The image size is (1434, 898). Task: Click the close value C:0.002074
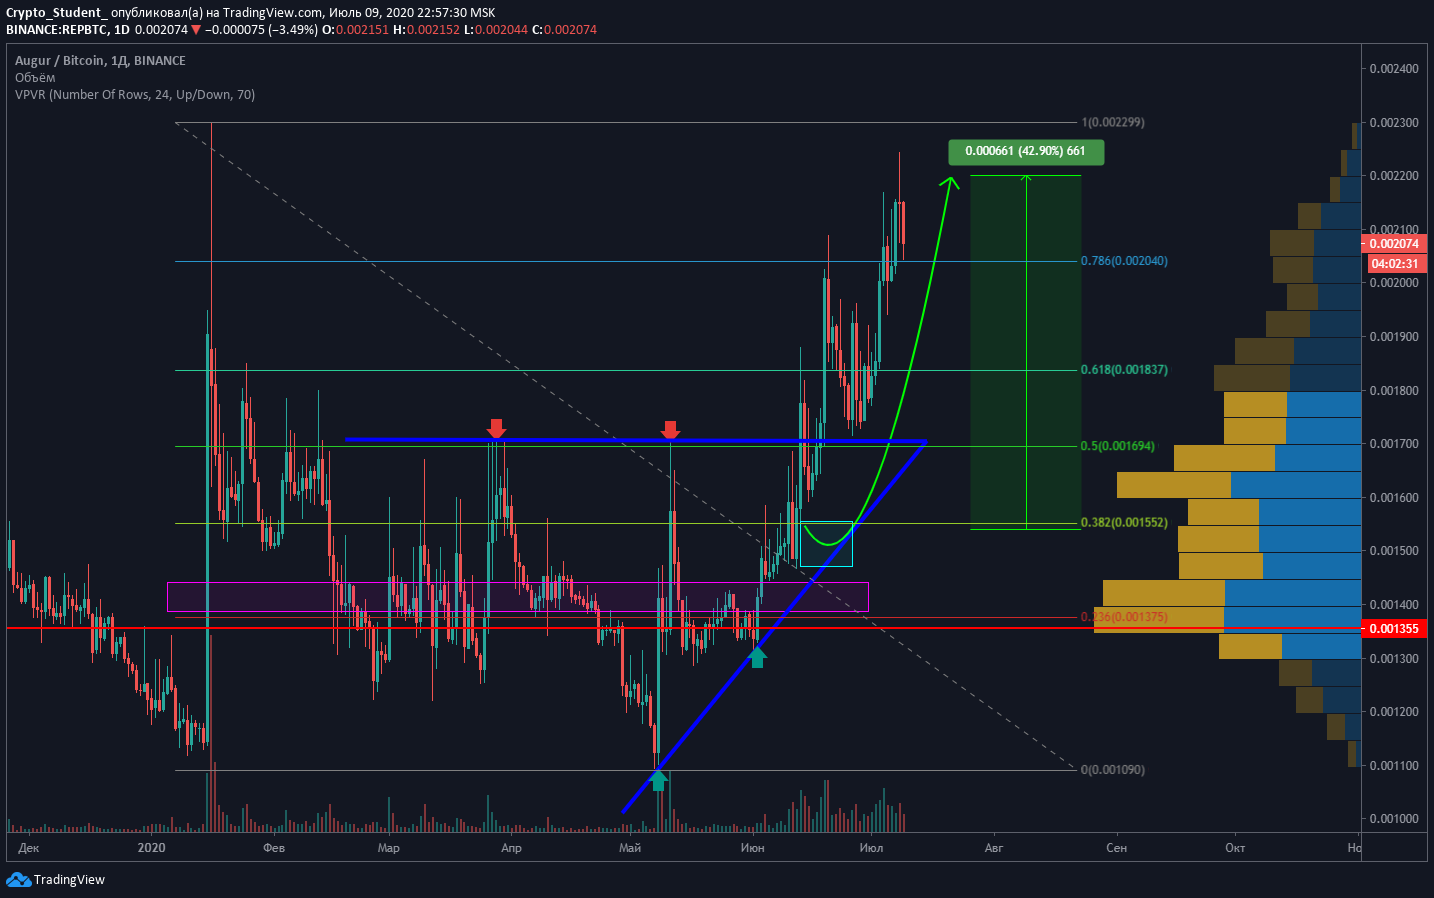pyautogui.click(x=564, y=30)
